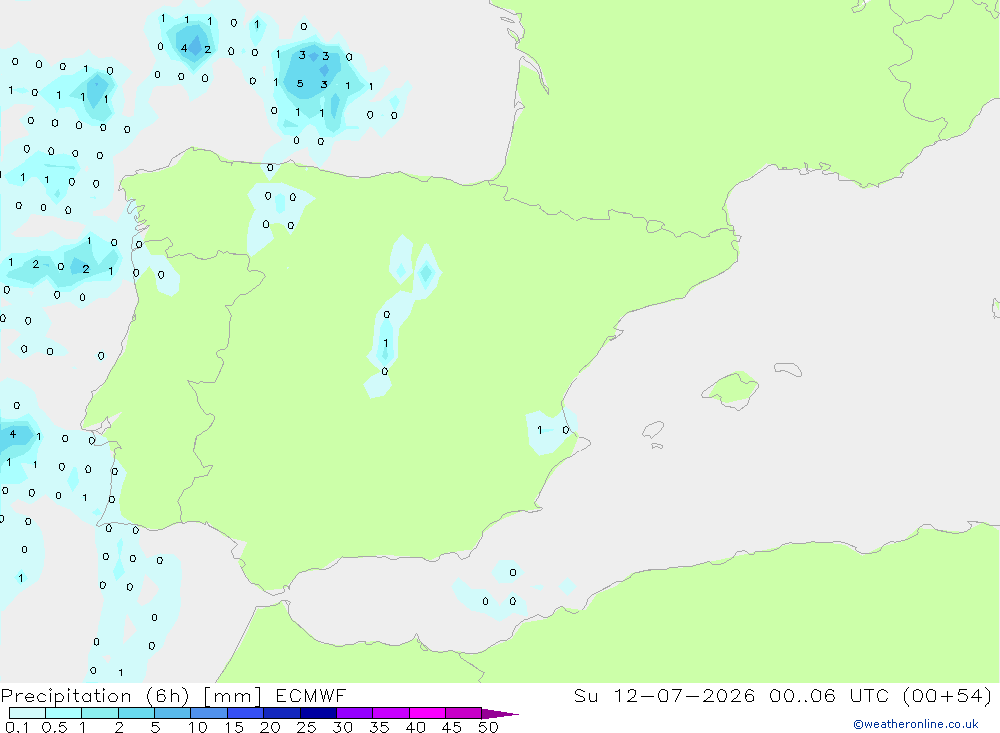The width and height of the screenshot is (1000, 733).
Task: Choose the 45–50 mm legend color swatch
Action: click(464, 713)
